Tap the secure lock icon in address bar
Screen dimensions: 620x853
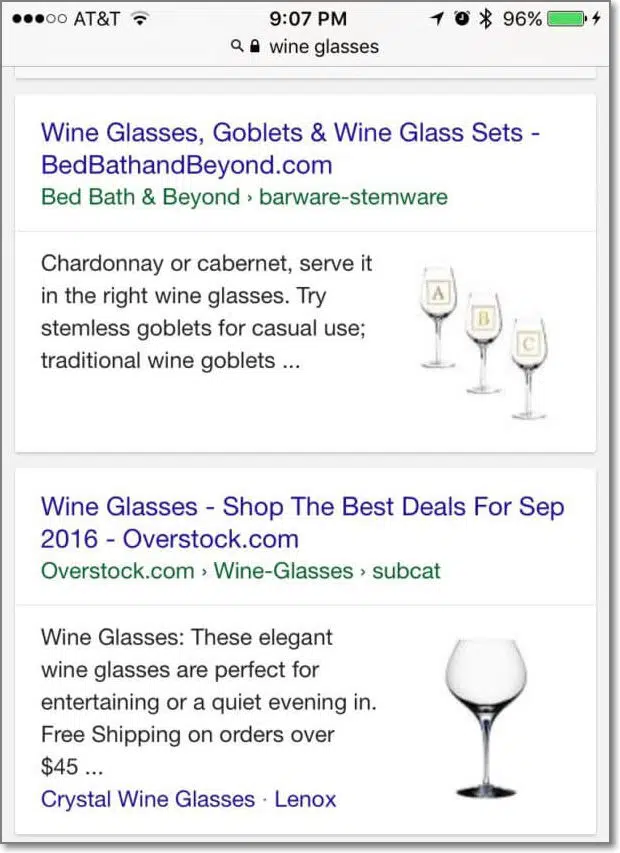[254, 46]
